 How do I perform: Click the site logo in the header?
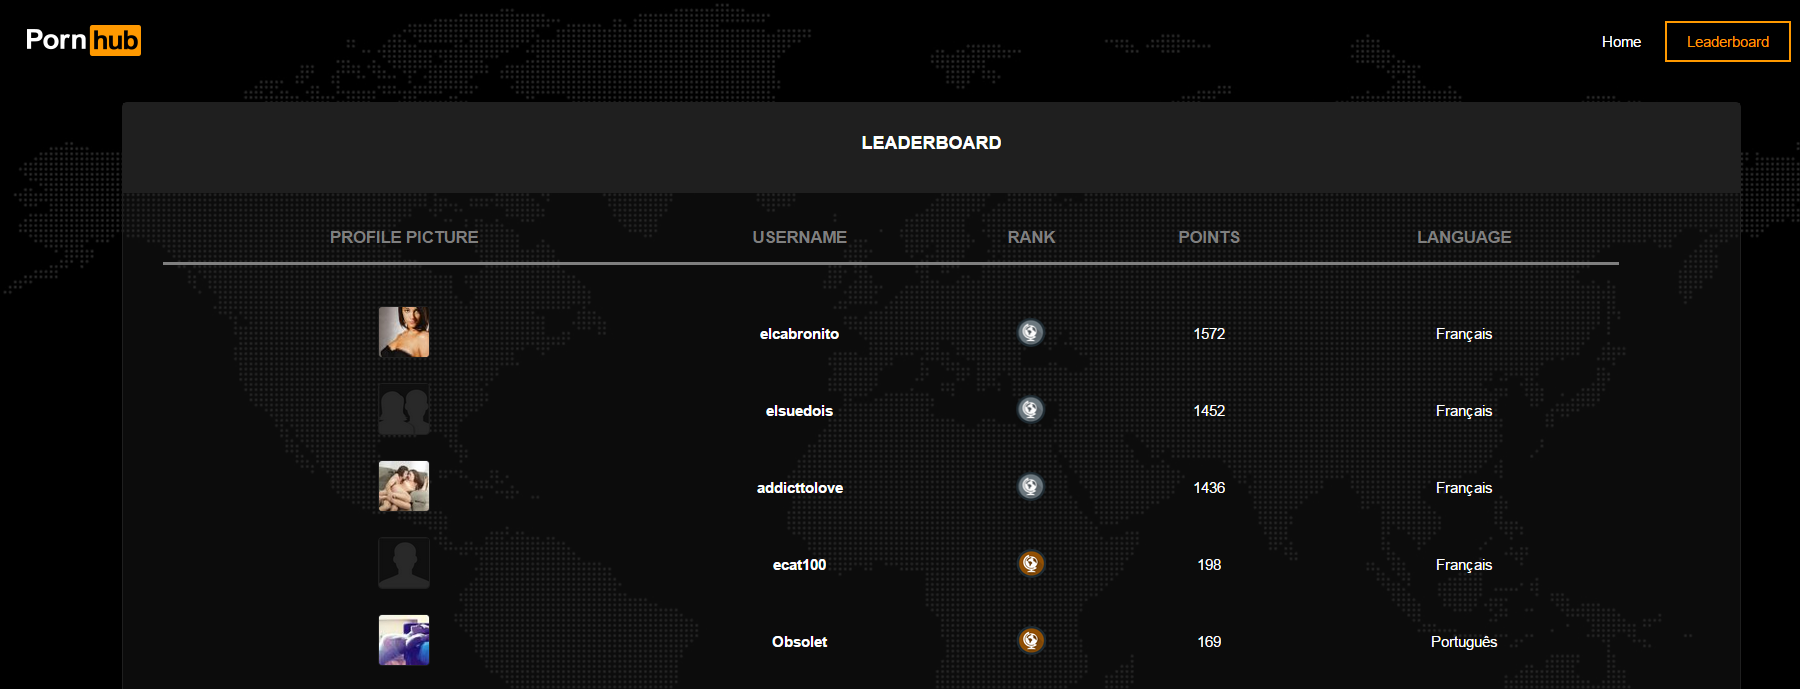pyautogui.click(x=83, y=40)
